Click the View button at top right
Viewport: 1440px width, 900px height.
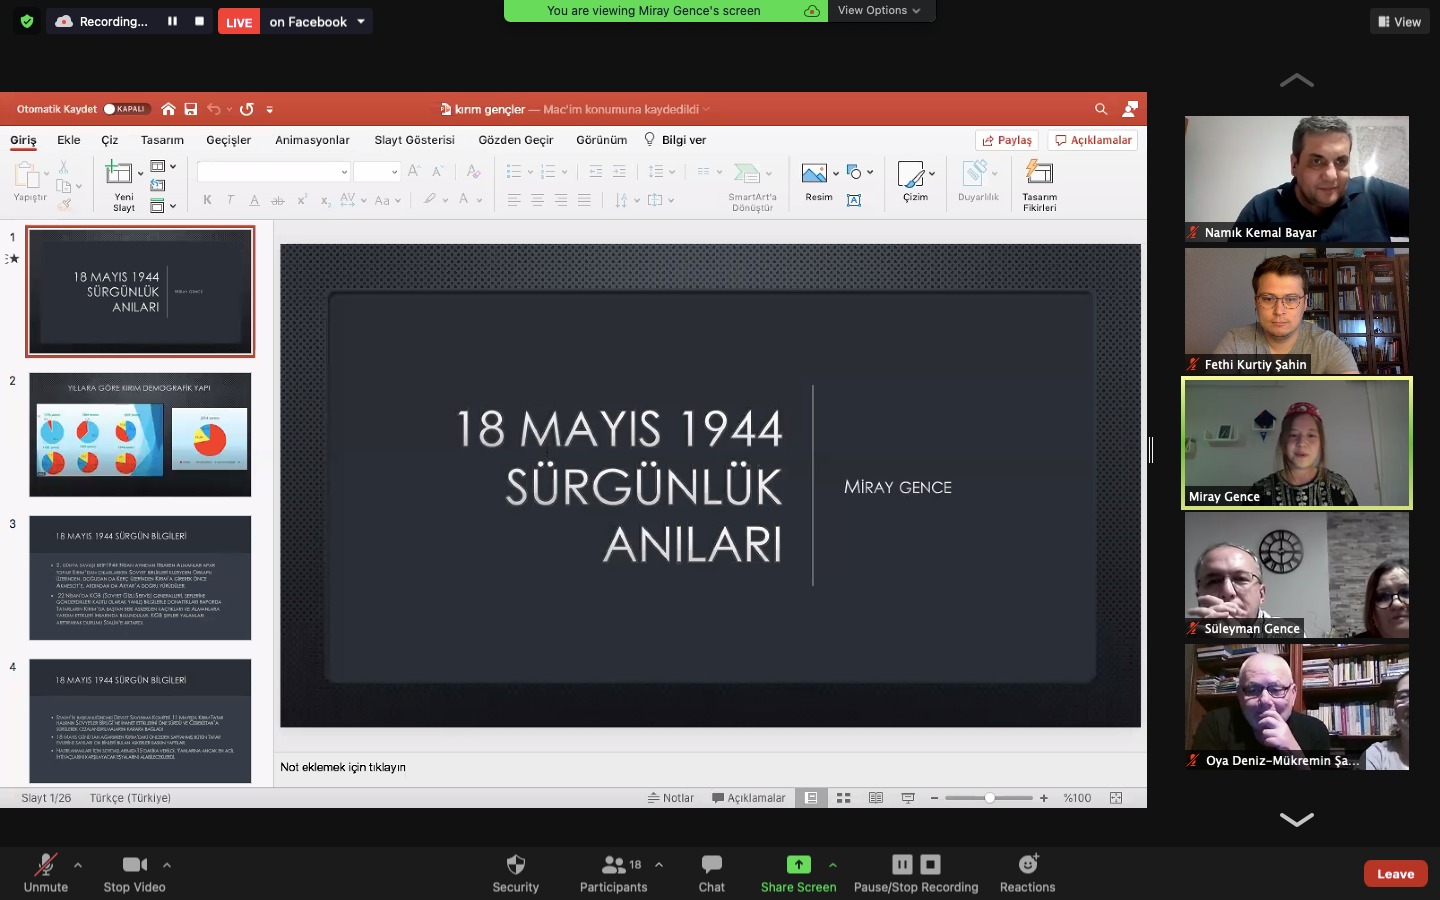pos(1400,22)
